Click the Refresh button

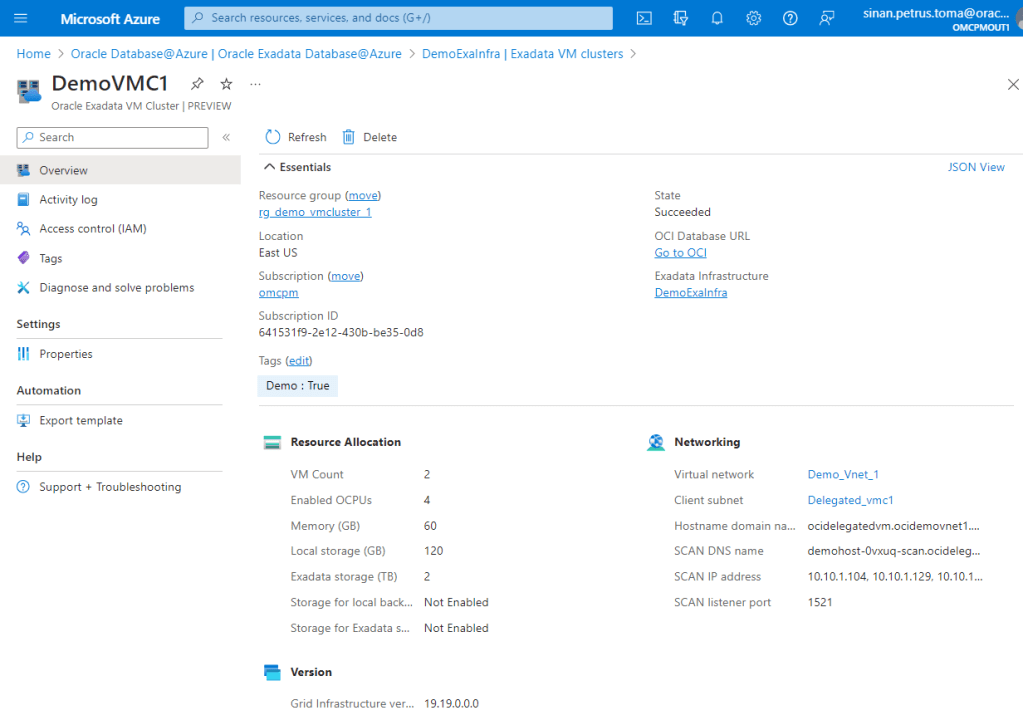click(x=296, y=137)
